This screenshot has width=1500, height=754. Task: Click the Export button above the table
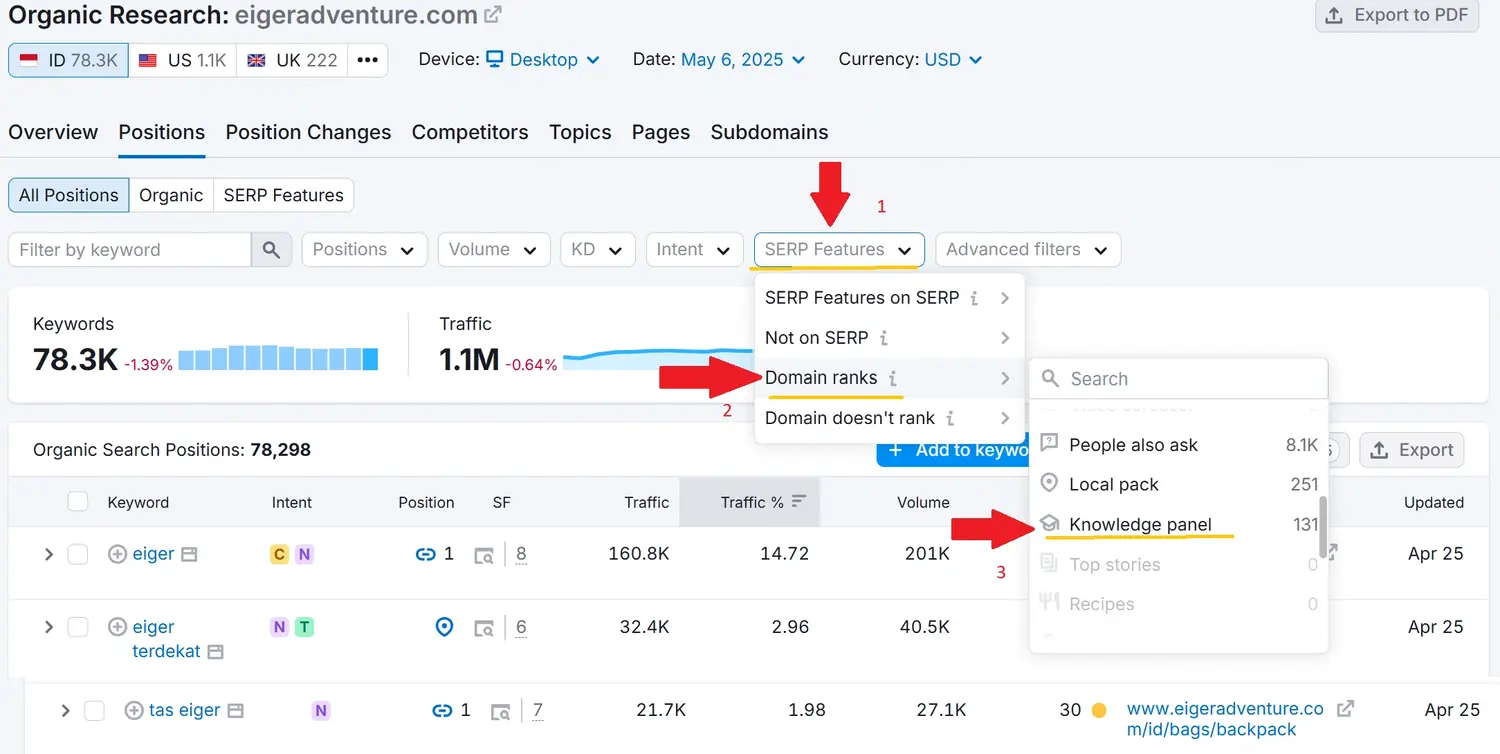(x=1412, y=450)
